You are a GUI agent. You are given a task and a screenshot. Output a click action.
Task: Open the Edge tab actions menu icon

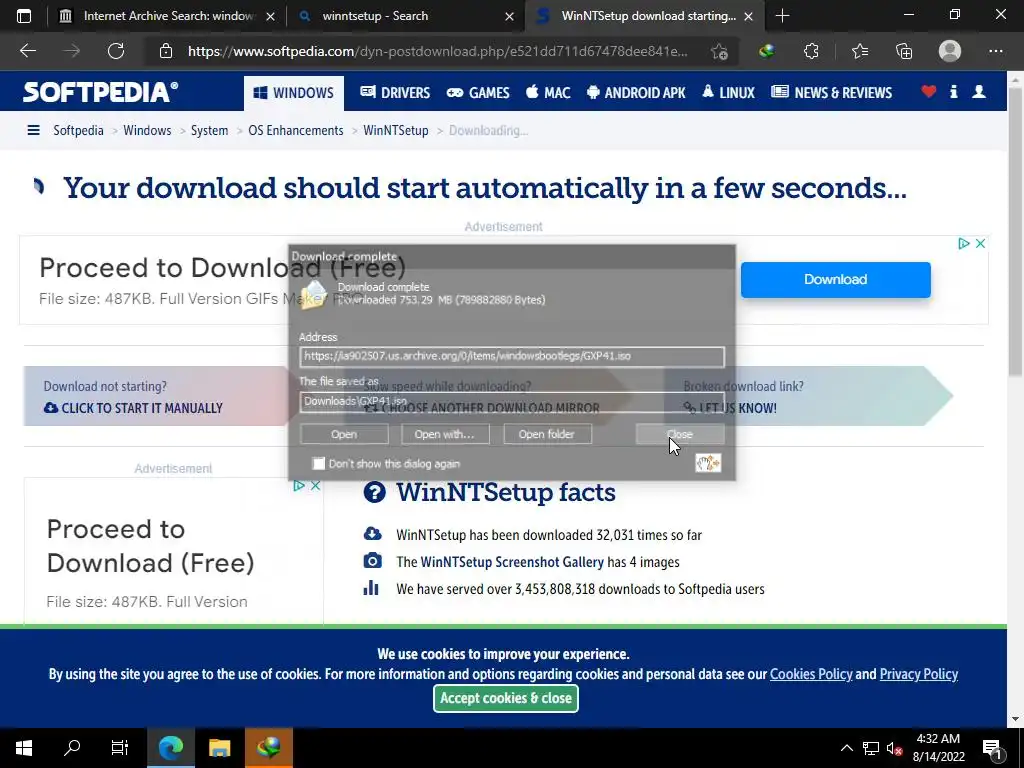point(24,16)
